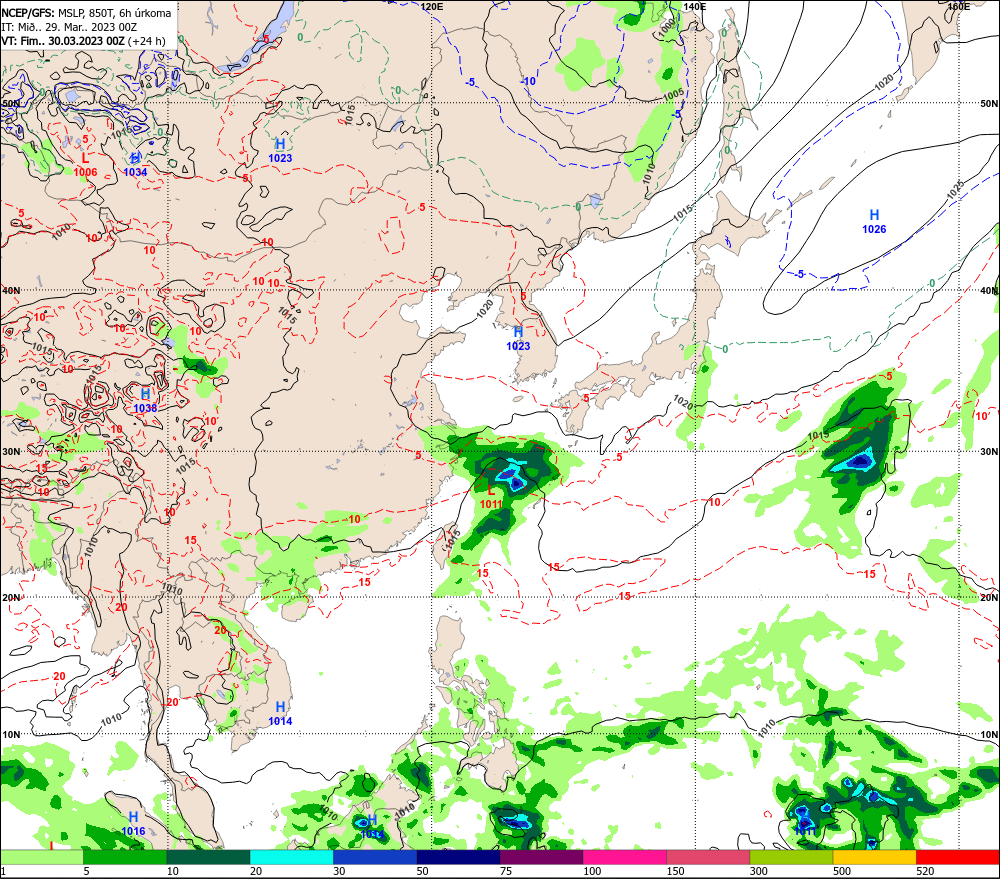Pick the purple 75–100 mm legend swatch
This screenshot has width=1000, height=879.
click(541, 857)
